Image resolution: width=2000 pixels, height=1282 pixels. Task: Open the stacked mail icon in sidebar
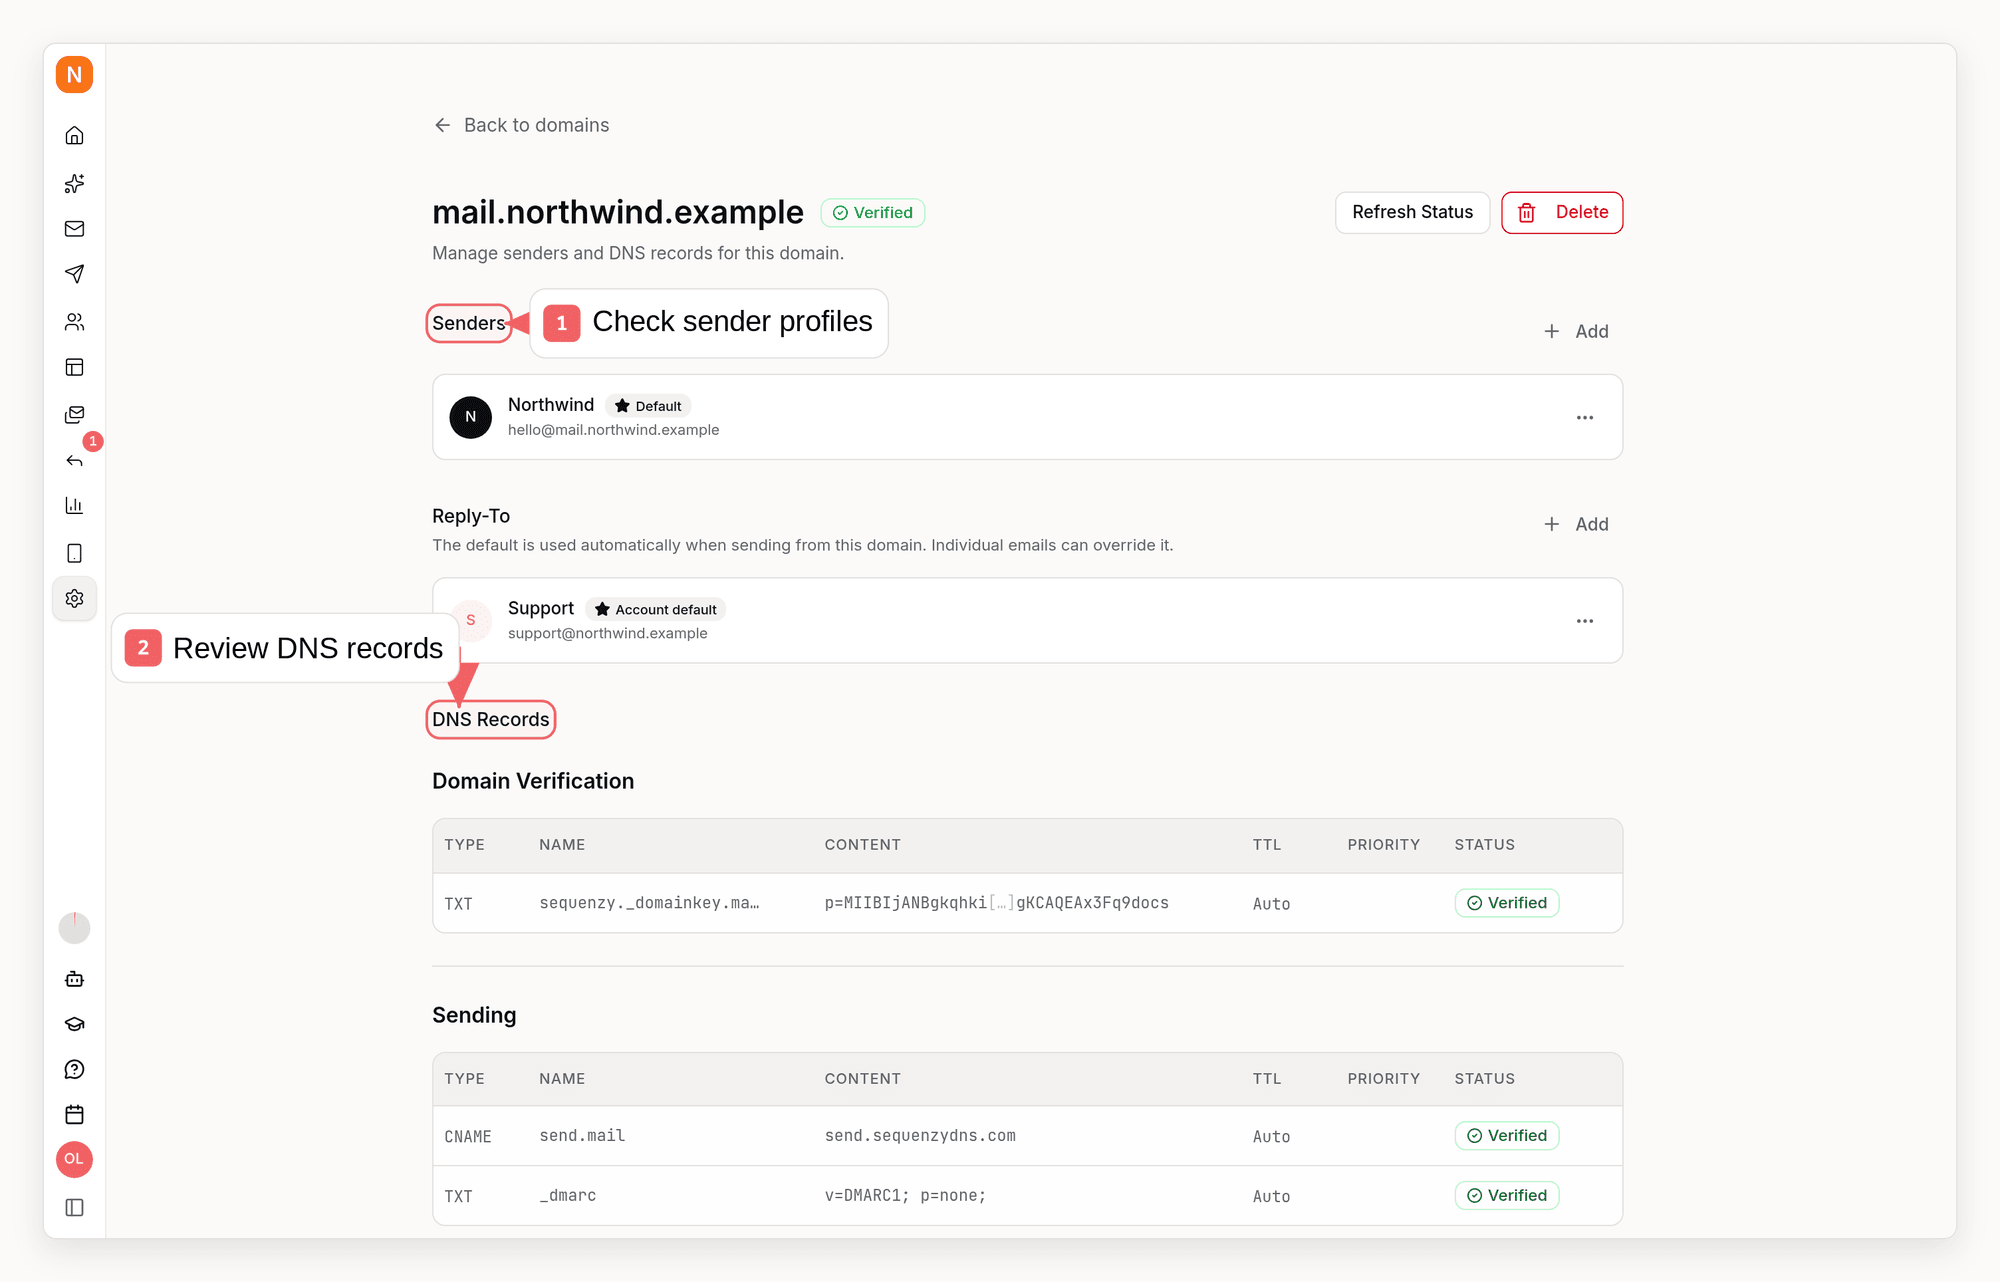pyautogui.click(x=74, y=414)
